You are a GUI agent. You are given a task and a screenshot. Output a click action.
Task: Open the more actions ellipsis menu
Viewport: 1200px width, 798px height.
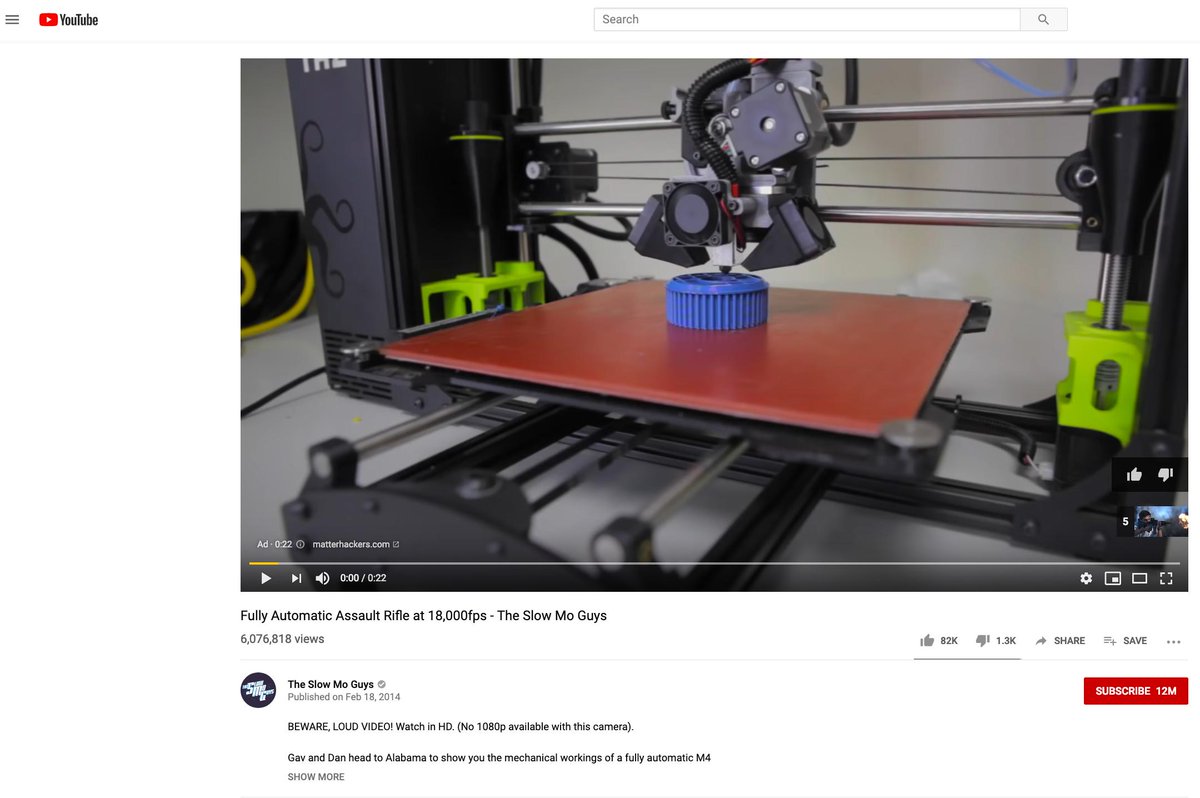[x=1174, y=641]
